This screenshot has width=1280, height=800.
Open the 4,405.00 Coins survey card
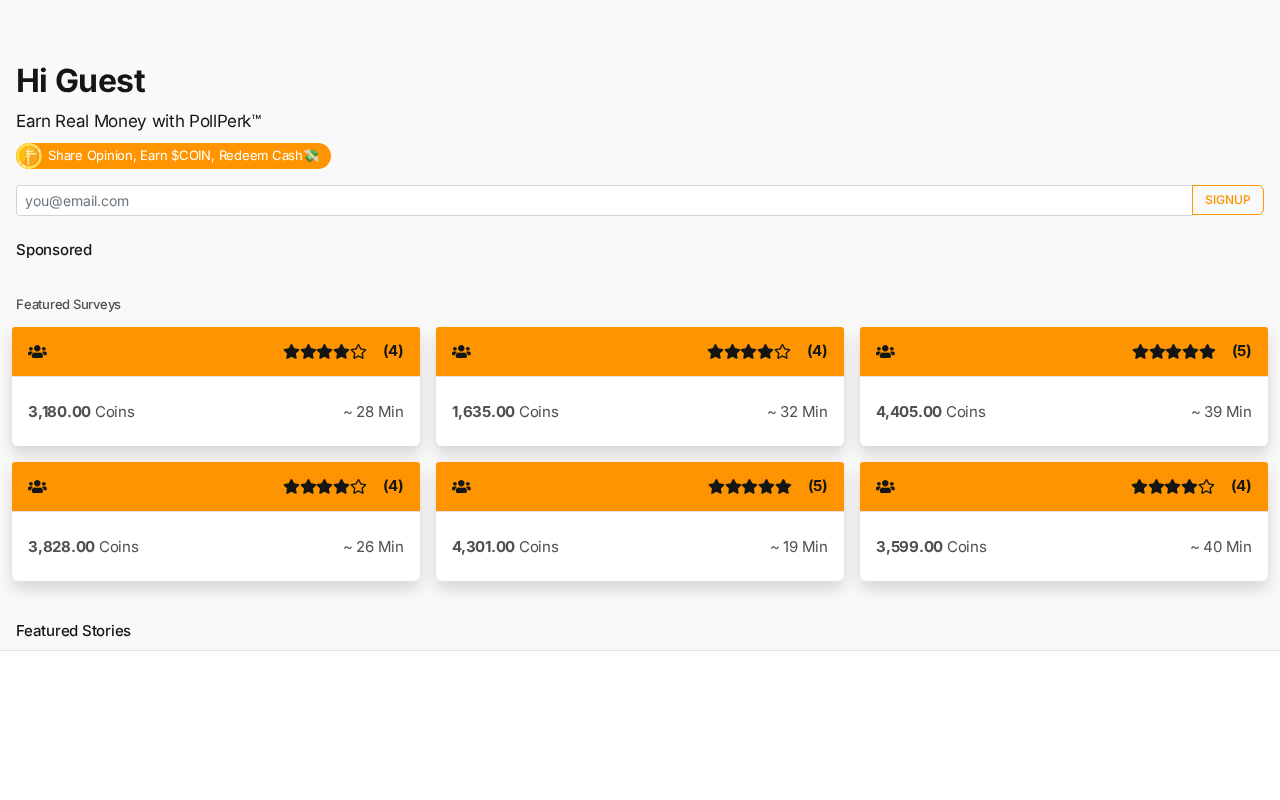1064,386
